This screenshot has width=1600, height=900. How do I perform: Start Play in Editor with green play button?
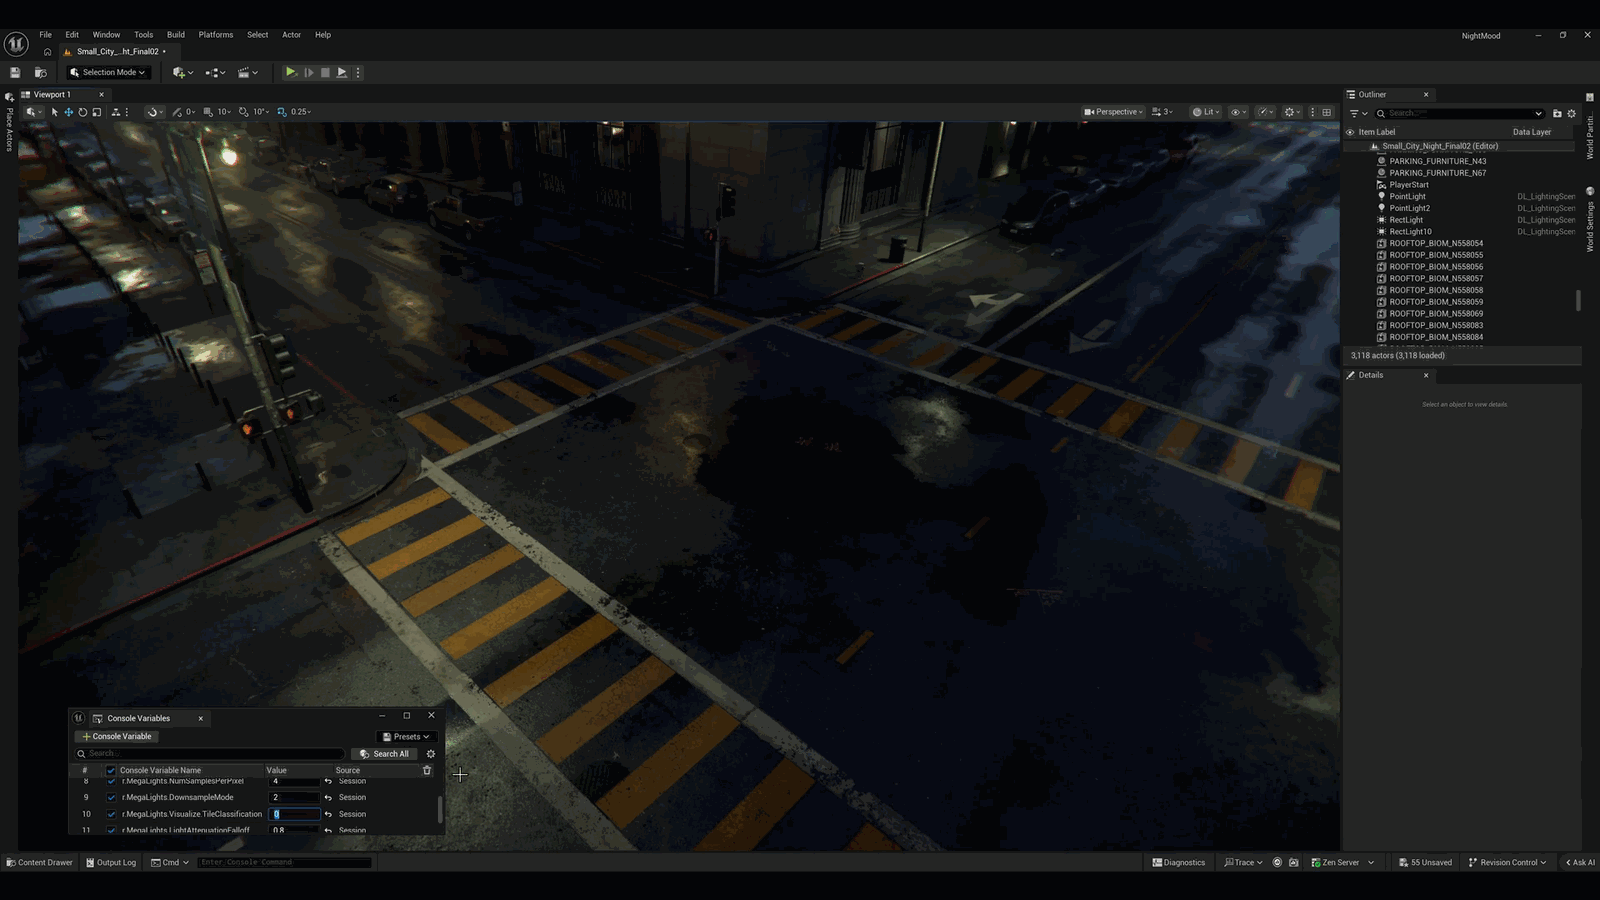point(290,72)
